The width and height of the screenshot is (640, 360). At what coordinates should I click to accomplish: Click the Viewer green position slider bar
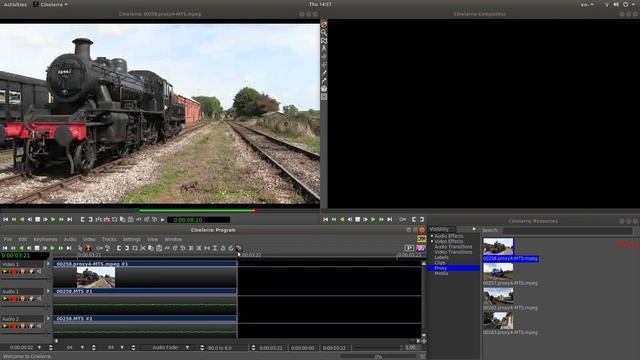pyautogui.click(x=197, y=211)
